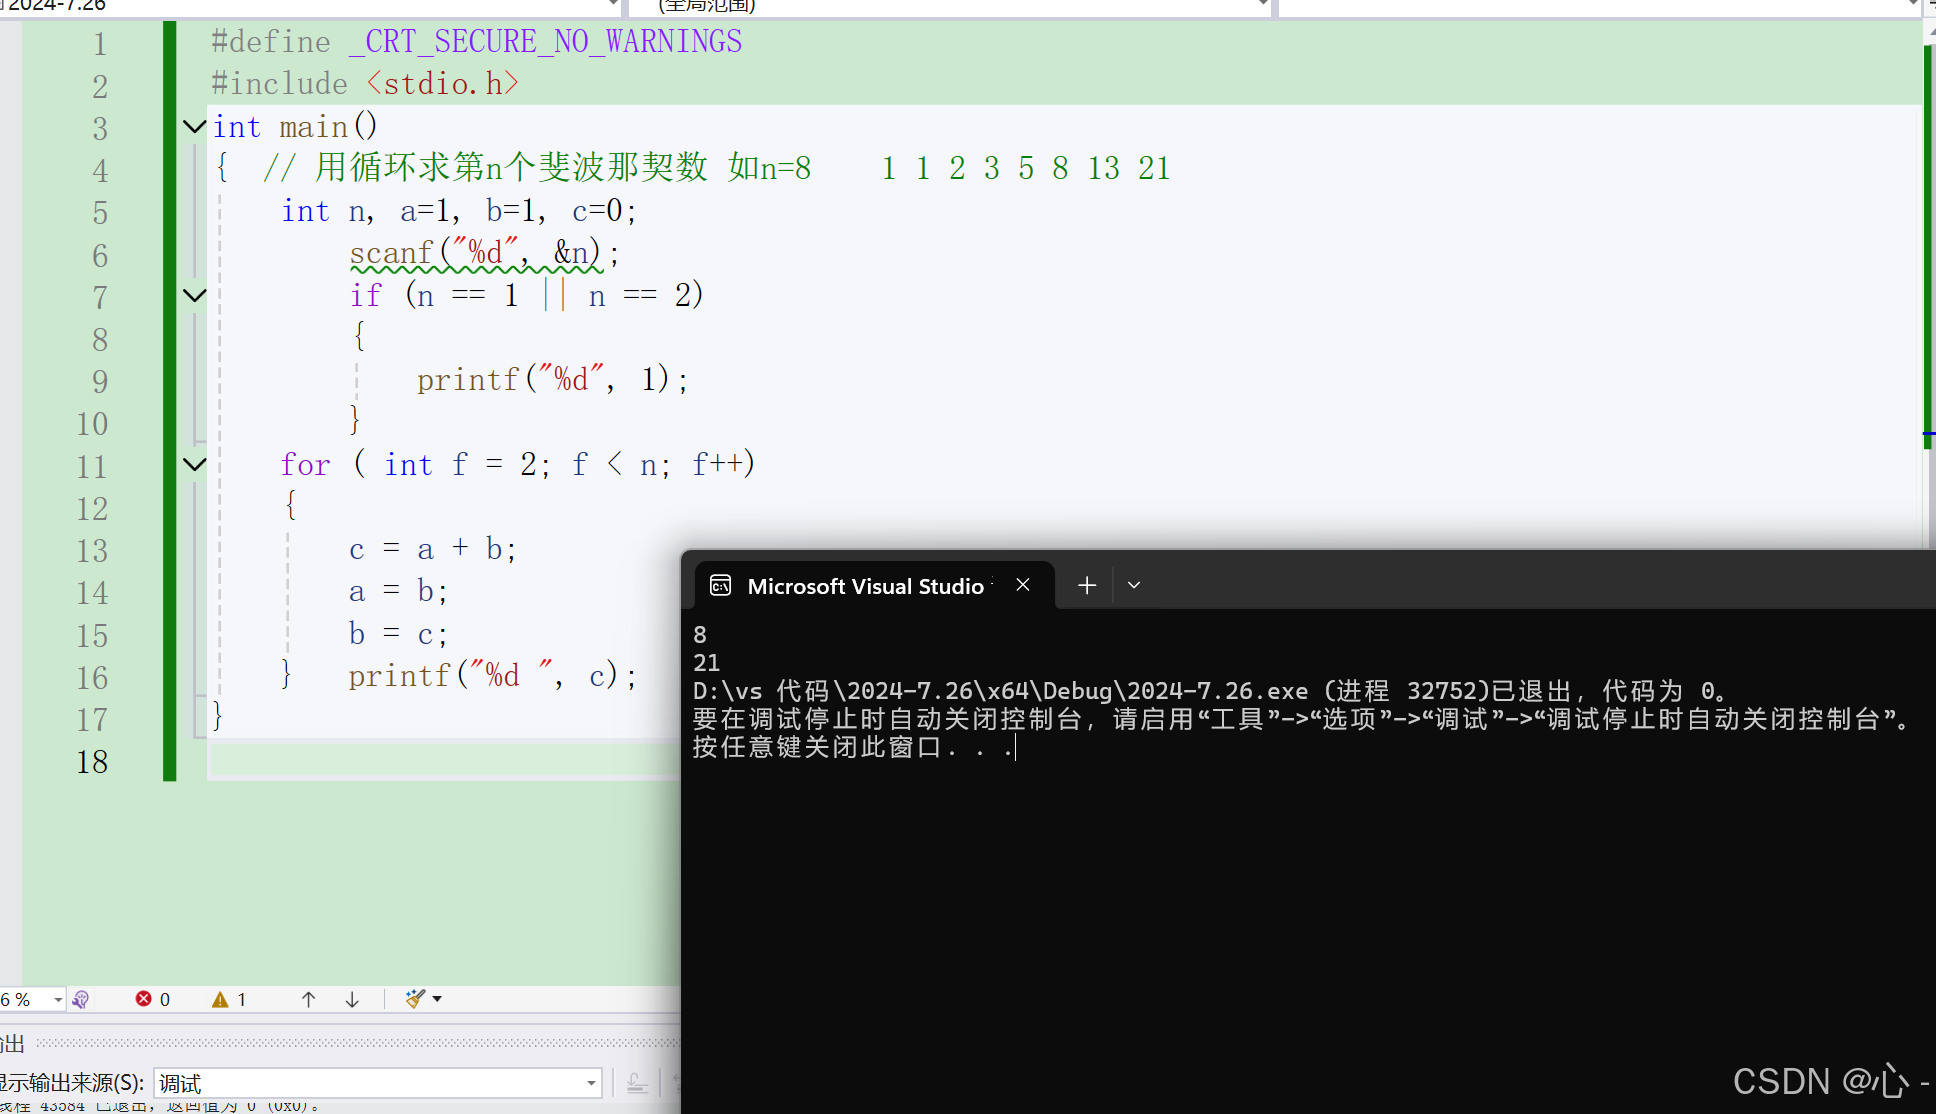Click _CRT_SECURE_NO_WARNINGS macro text
1936x1114 pixels.
tap(546, 42)
